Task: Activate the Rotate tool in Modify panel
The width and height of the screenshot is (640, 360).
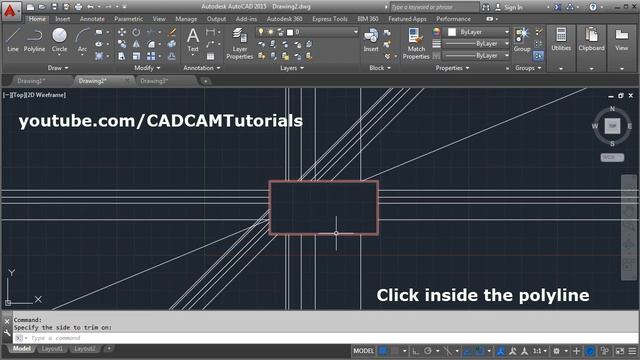Action: [x=136, y=32]
